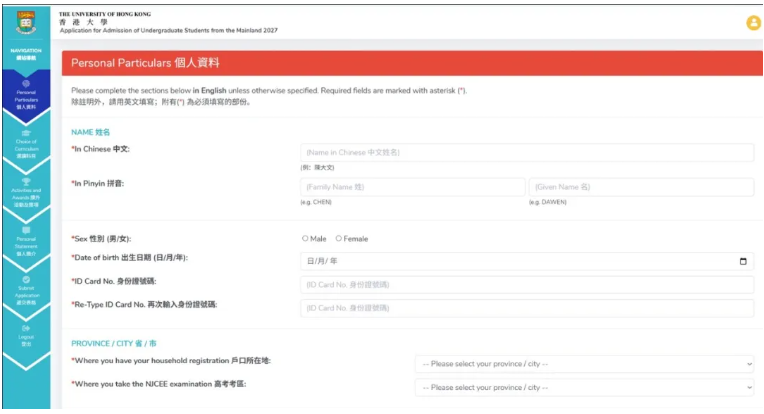764x414 pixels.
Task: Focus the Name in Chinese input field
Action: click(527, 152)
